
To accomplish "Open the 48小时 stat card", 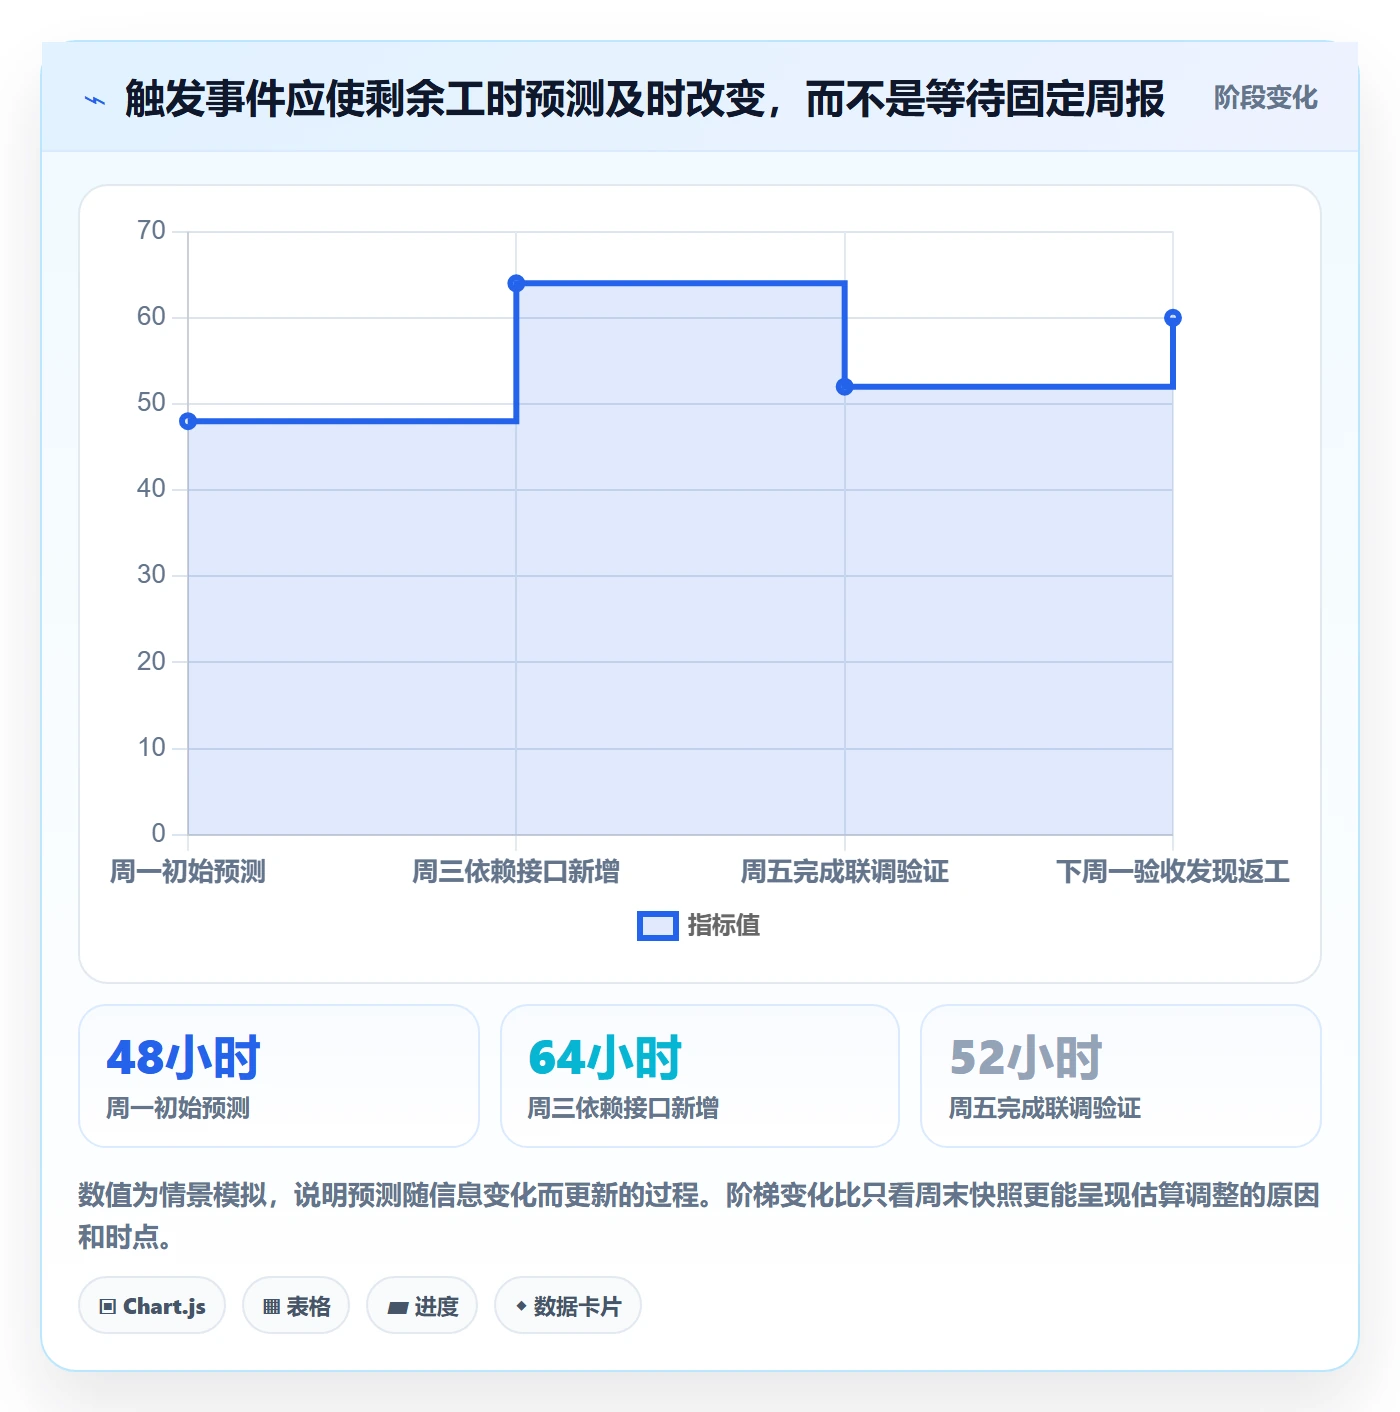I will [x=279, y=1076].
